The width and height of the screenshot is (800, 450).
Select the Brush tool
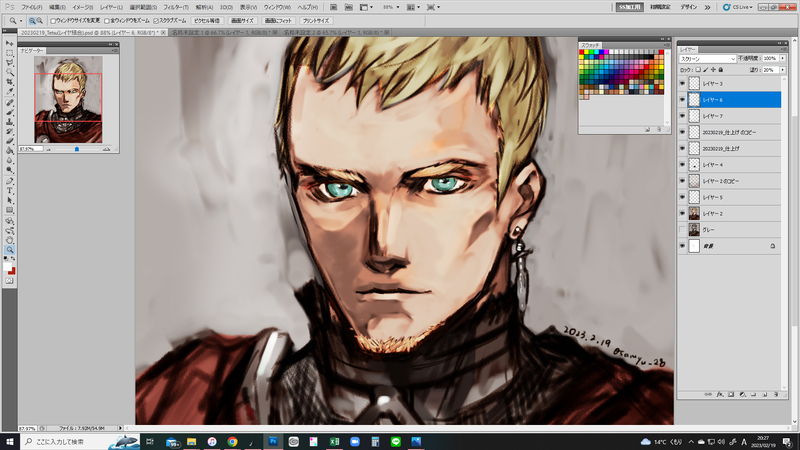pyautogui.click(x=10, y=113)
